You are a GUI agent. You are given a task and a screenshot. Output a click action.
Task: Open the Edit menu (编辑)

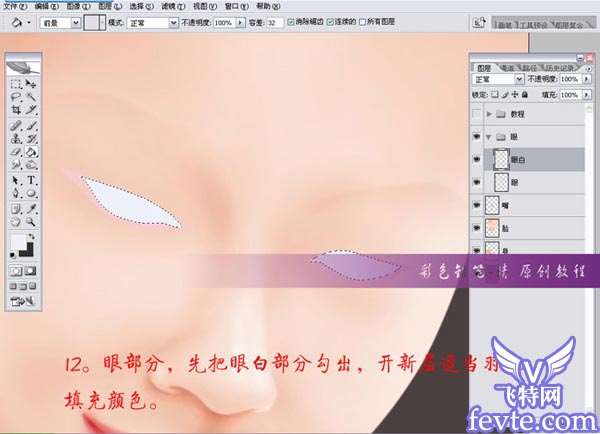click(47, 7)
